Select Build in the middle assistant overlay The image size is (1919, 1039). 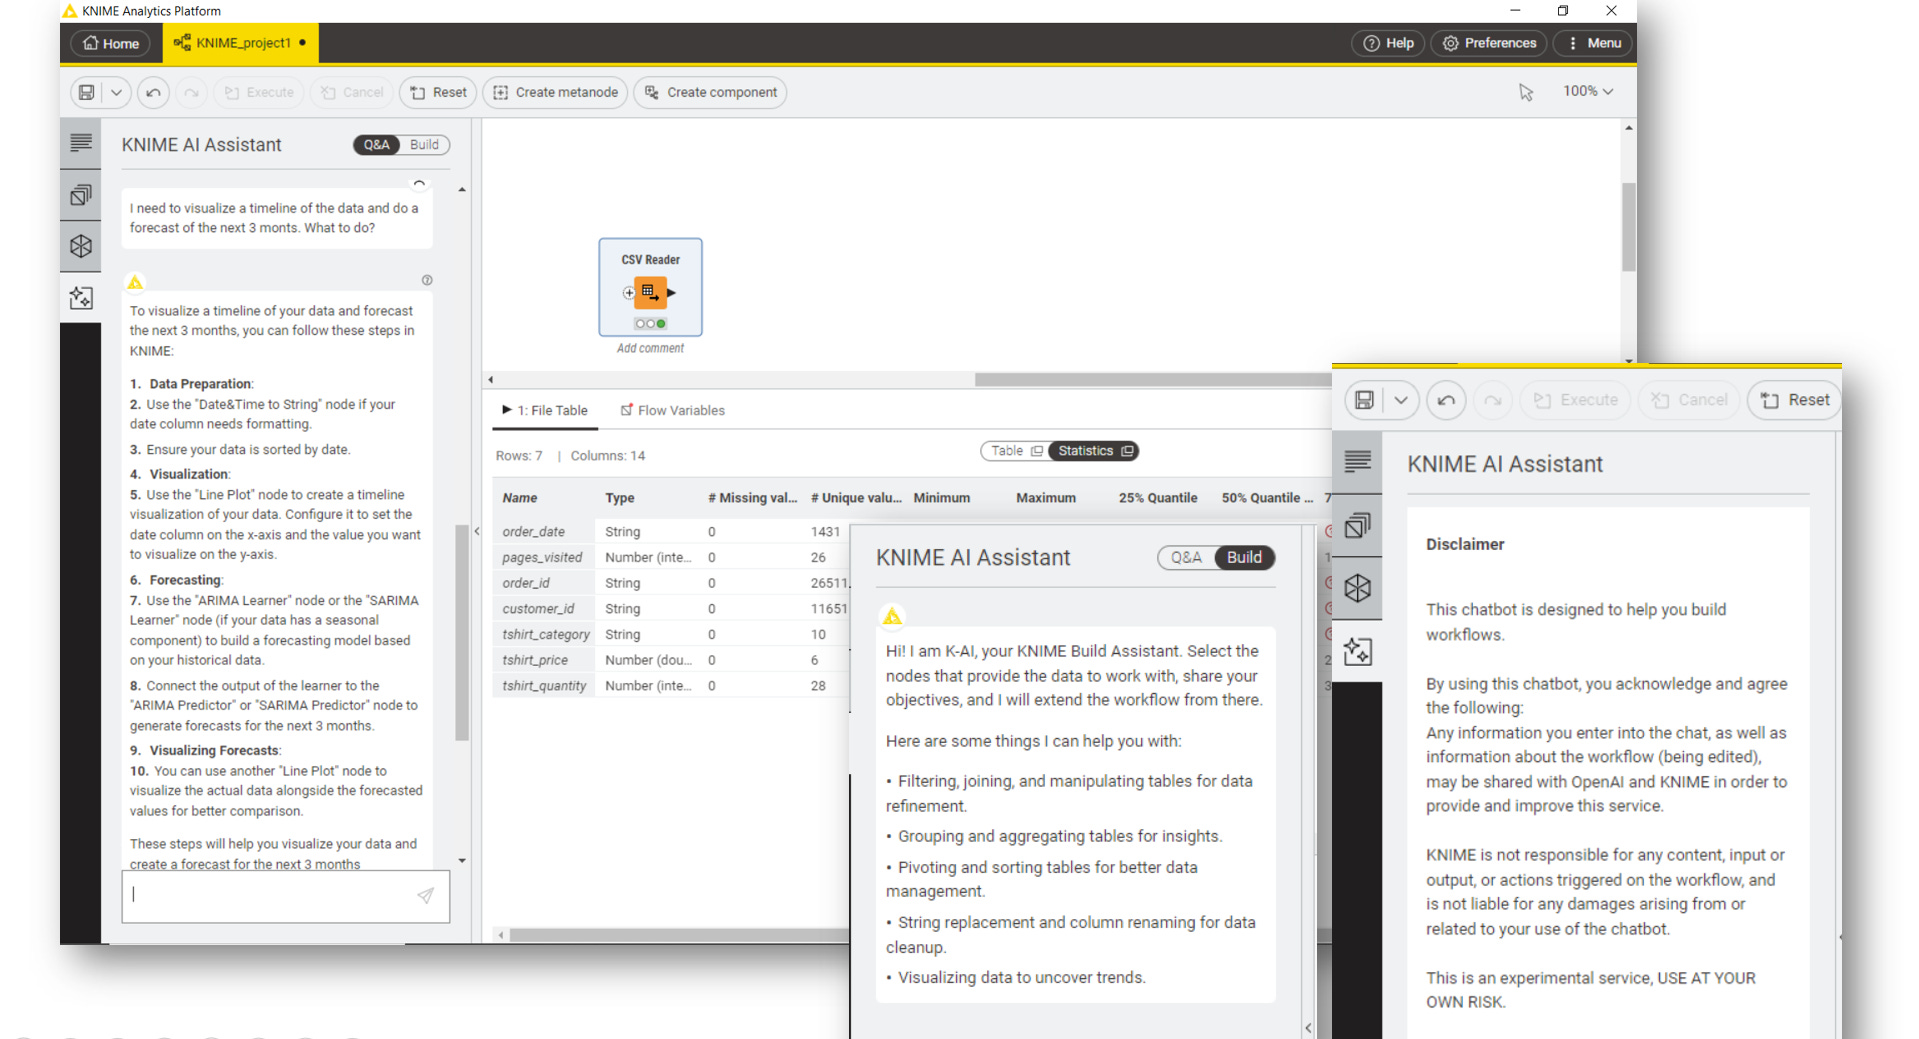coord(1244,558)
